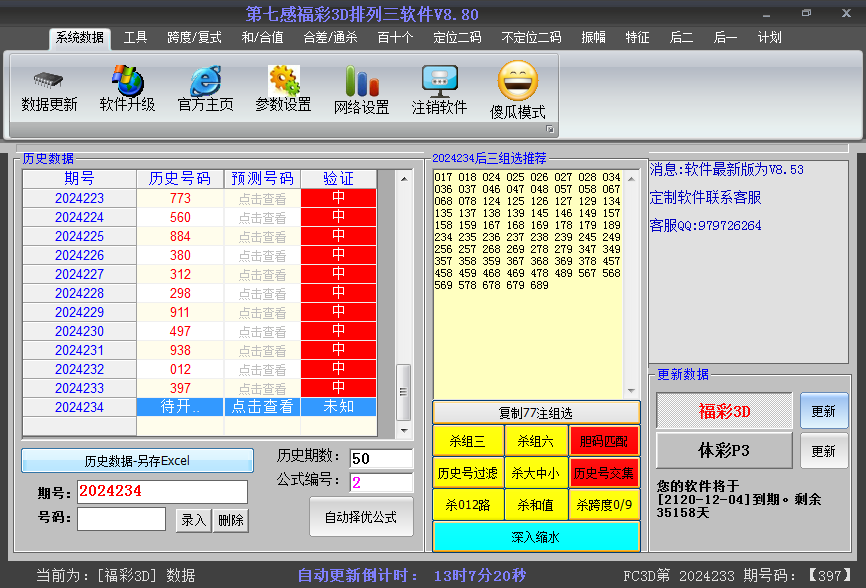Select the 福彩3D lottery button
Image resolution: width=866 pixels, height=588 pixels.
(724, 411)
